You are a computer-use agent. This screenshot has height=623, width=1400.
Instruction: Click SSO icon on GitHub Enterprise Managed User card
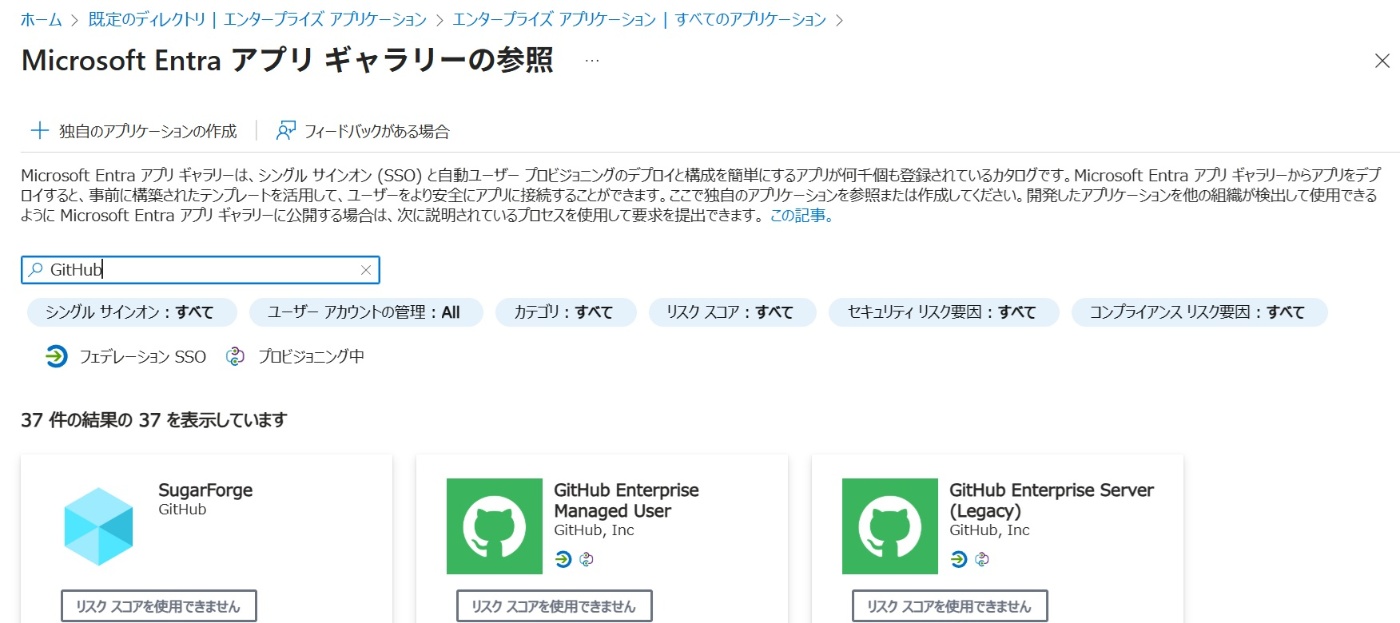point(563,559)
